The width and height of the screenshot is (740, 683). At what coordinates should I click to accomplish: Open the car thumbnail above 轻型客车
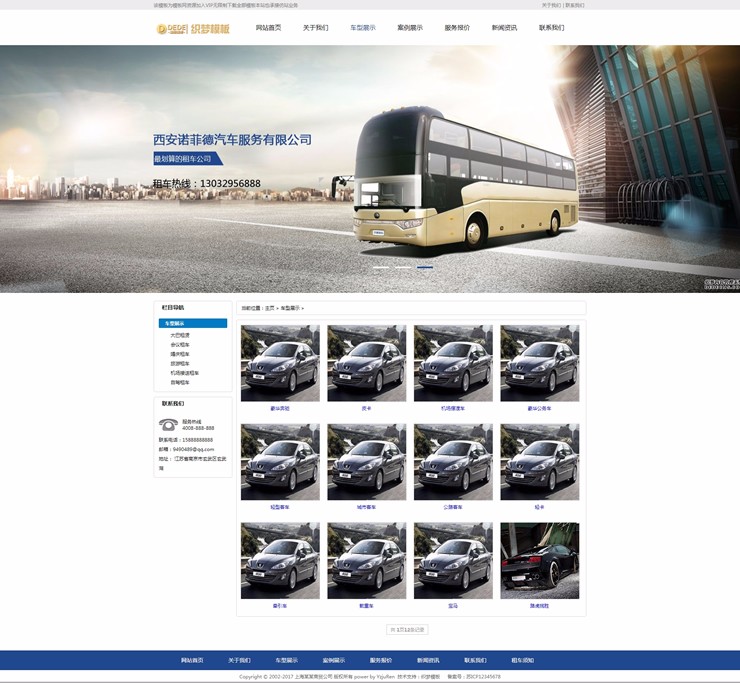(280, 462)
